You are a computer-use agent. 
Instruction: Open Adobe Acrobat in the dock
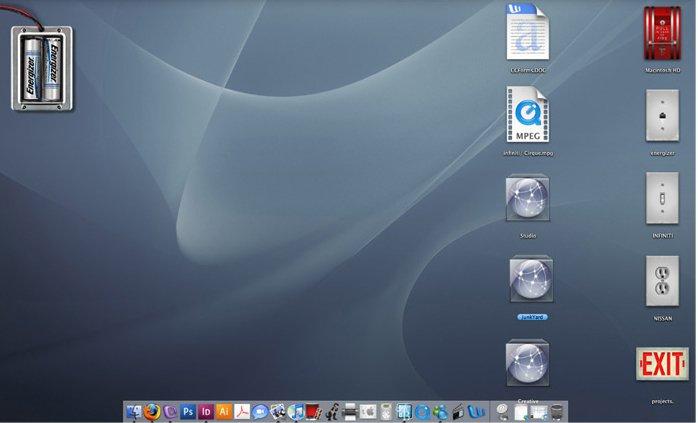pos(242,412)
